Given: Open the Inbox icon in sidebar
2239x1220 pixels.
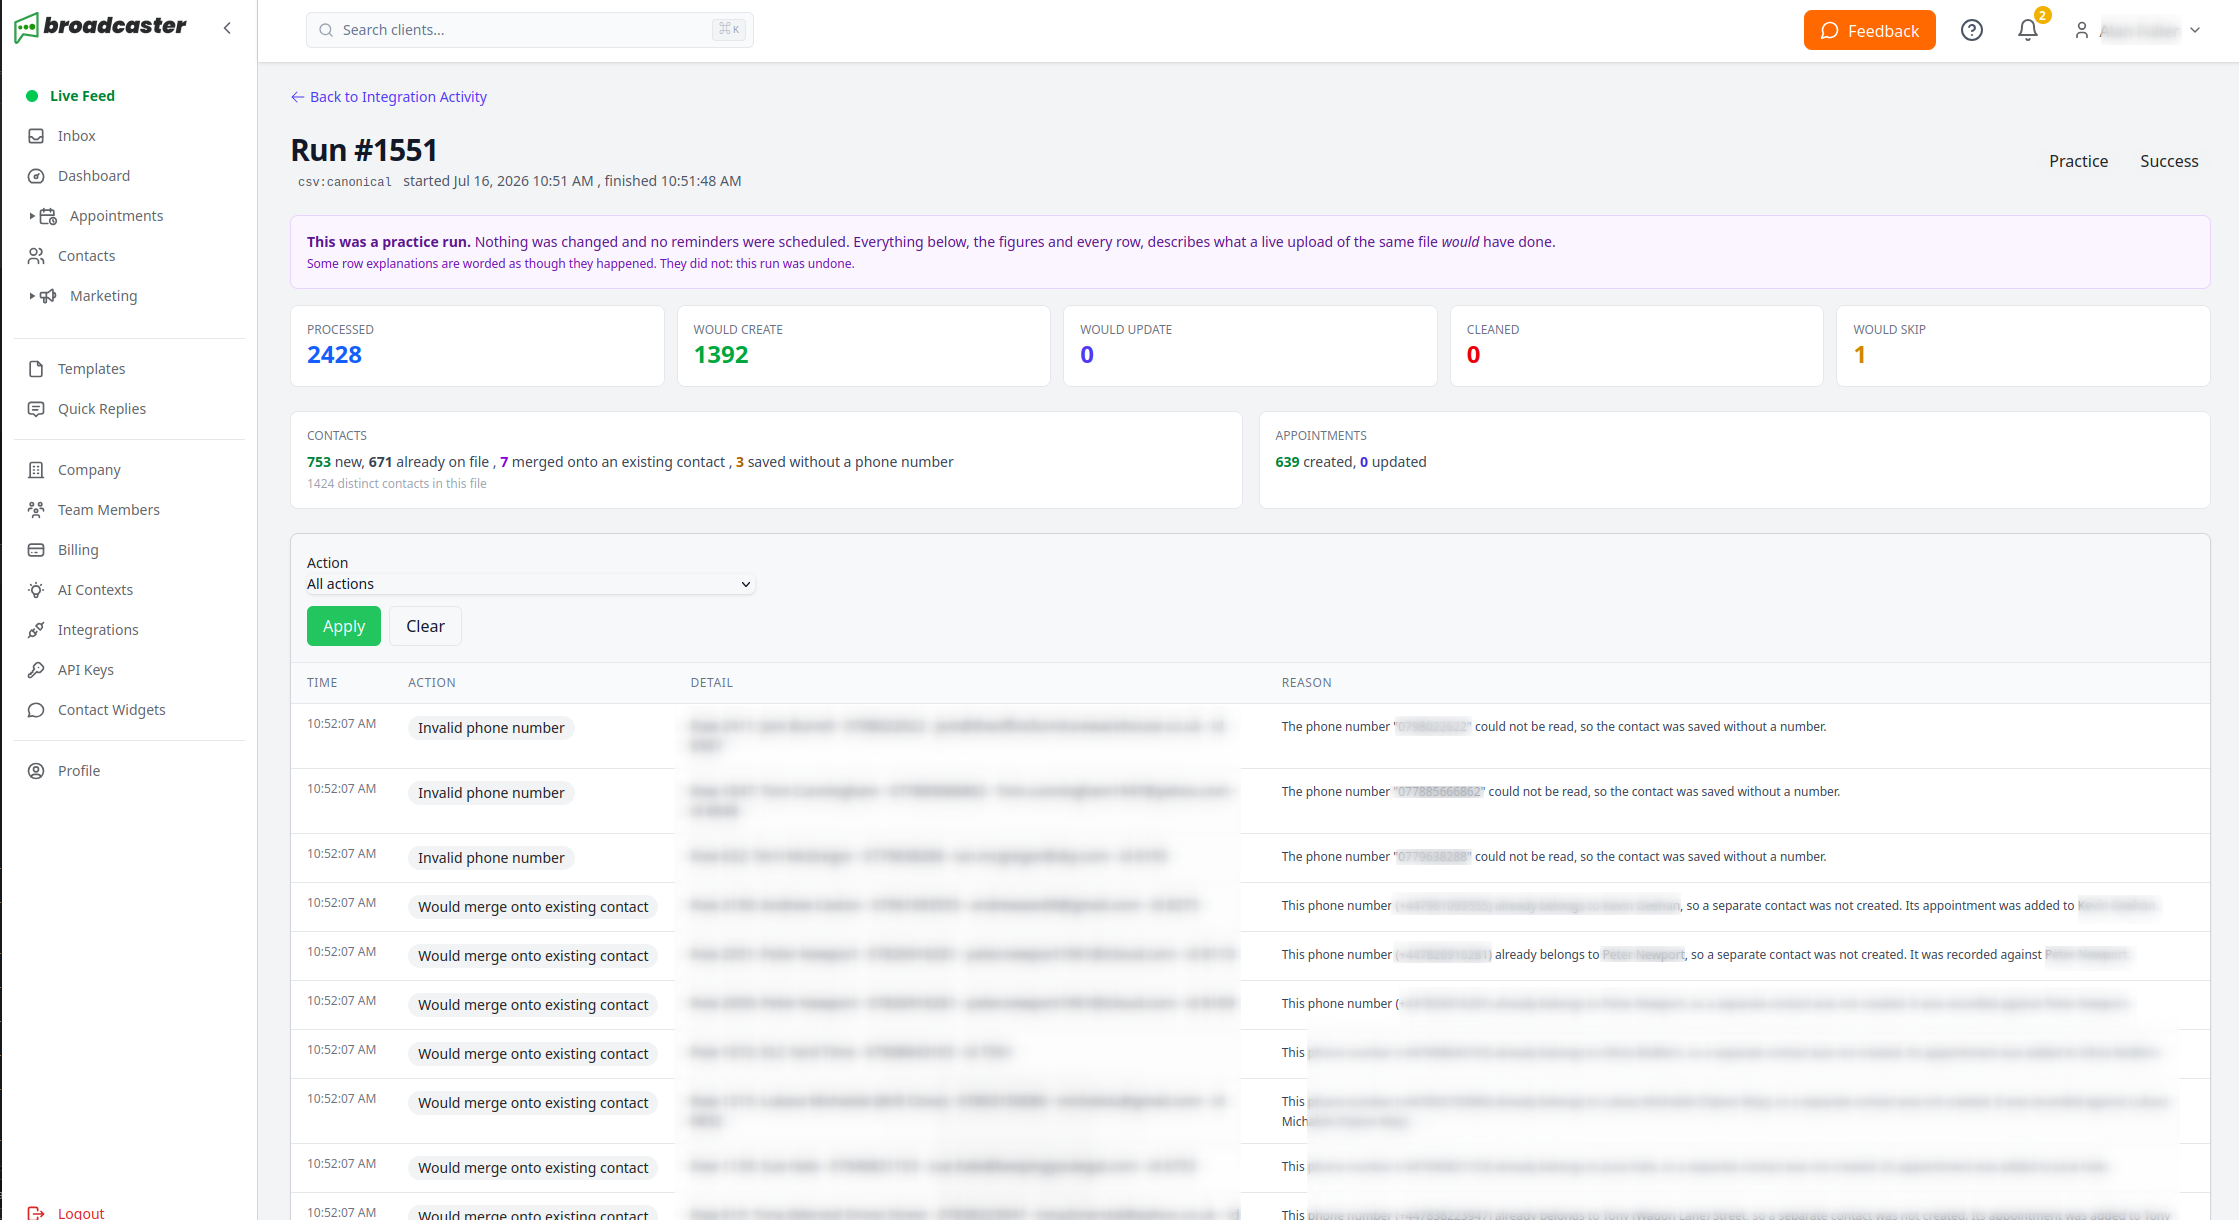Looking at the screenshot, I should [36, 136].
